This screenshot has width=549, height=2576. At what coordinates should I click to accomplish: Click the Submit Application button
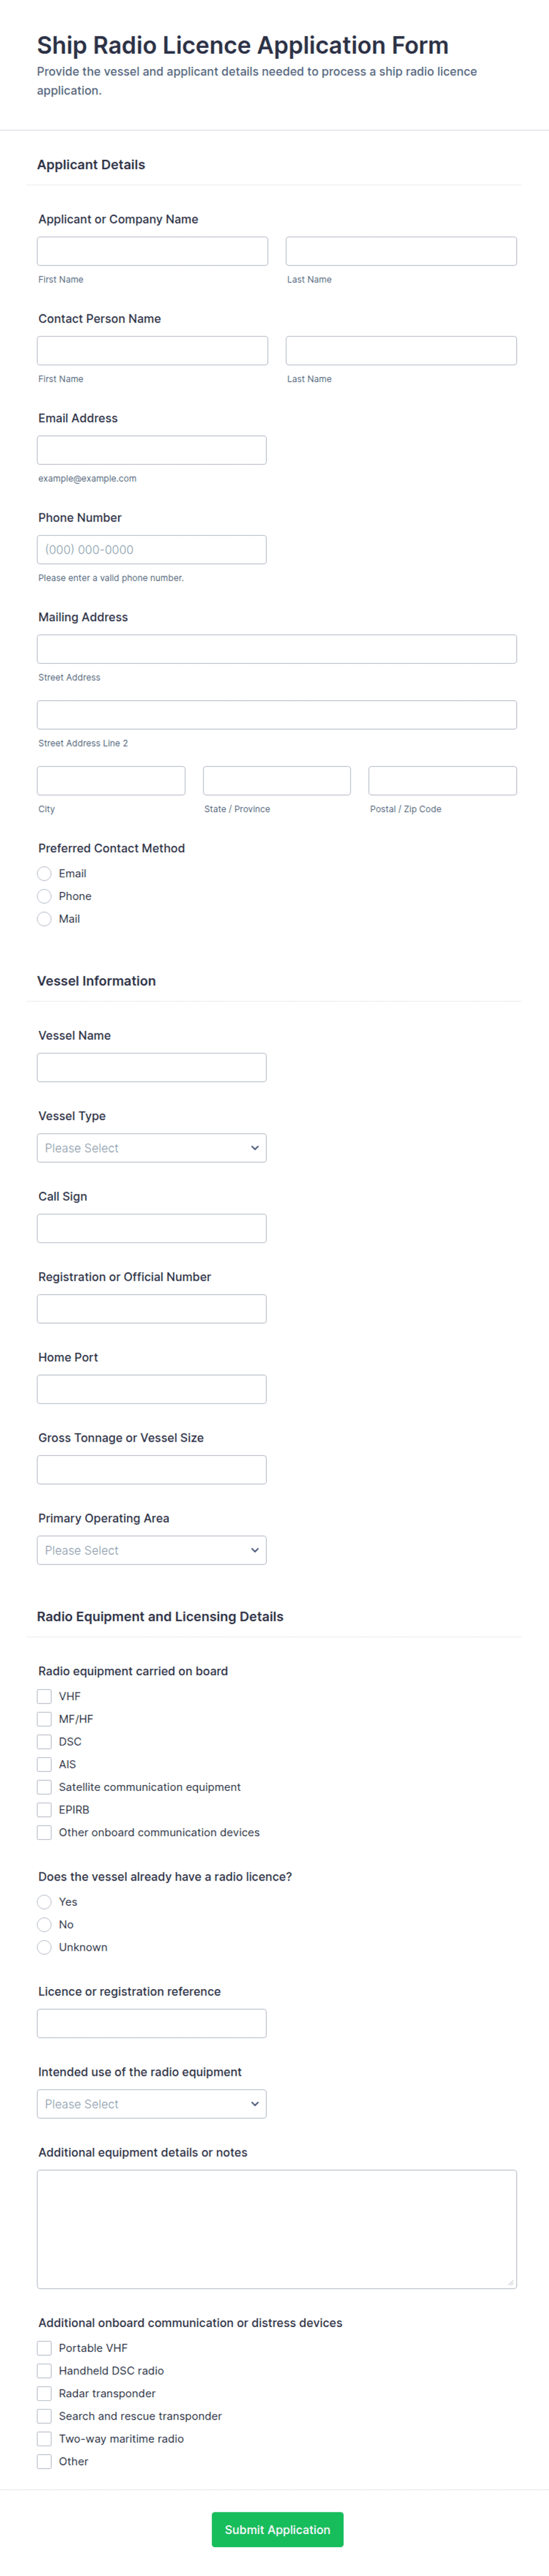coord(277,2529)
